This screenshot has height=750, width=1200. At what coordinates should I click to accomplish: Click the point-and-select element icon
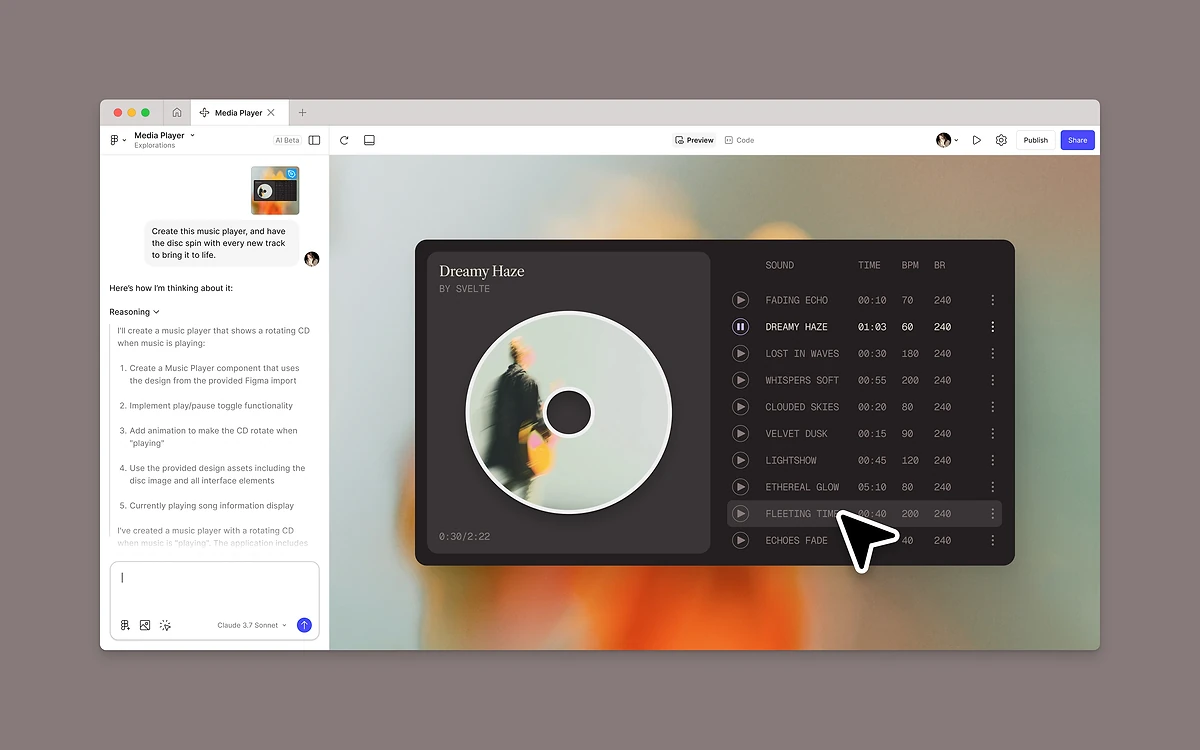click(165, 625)
